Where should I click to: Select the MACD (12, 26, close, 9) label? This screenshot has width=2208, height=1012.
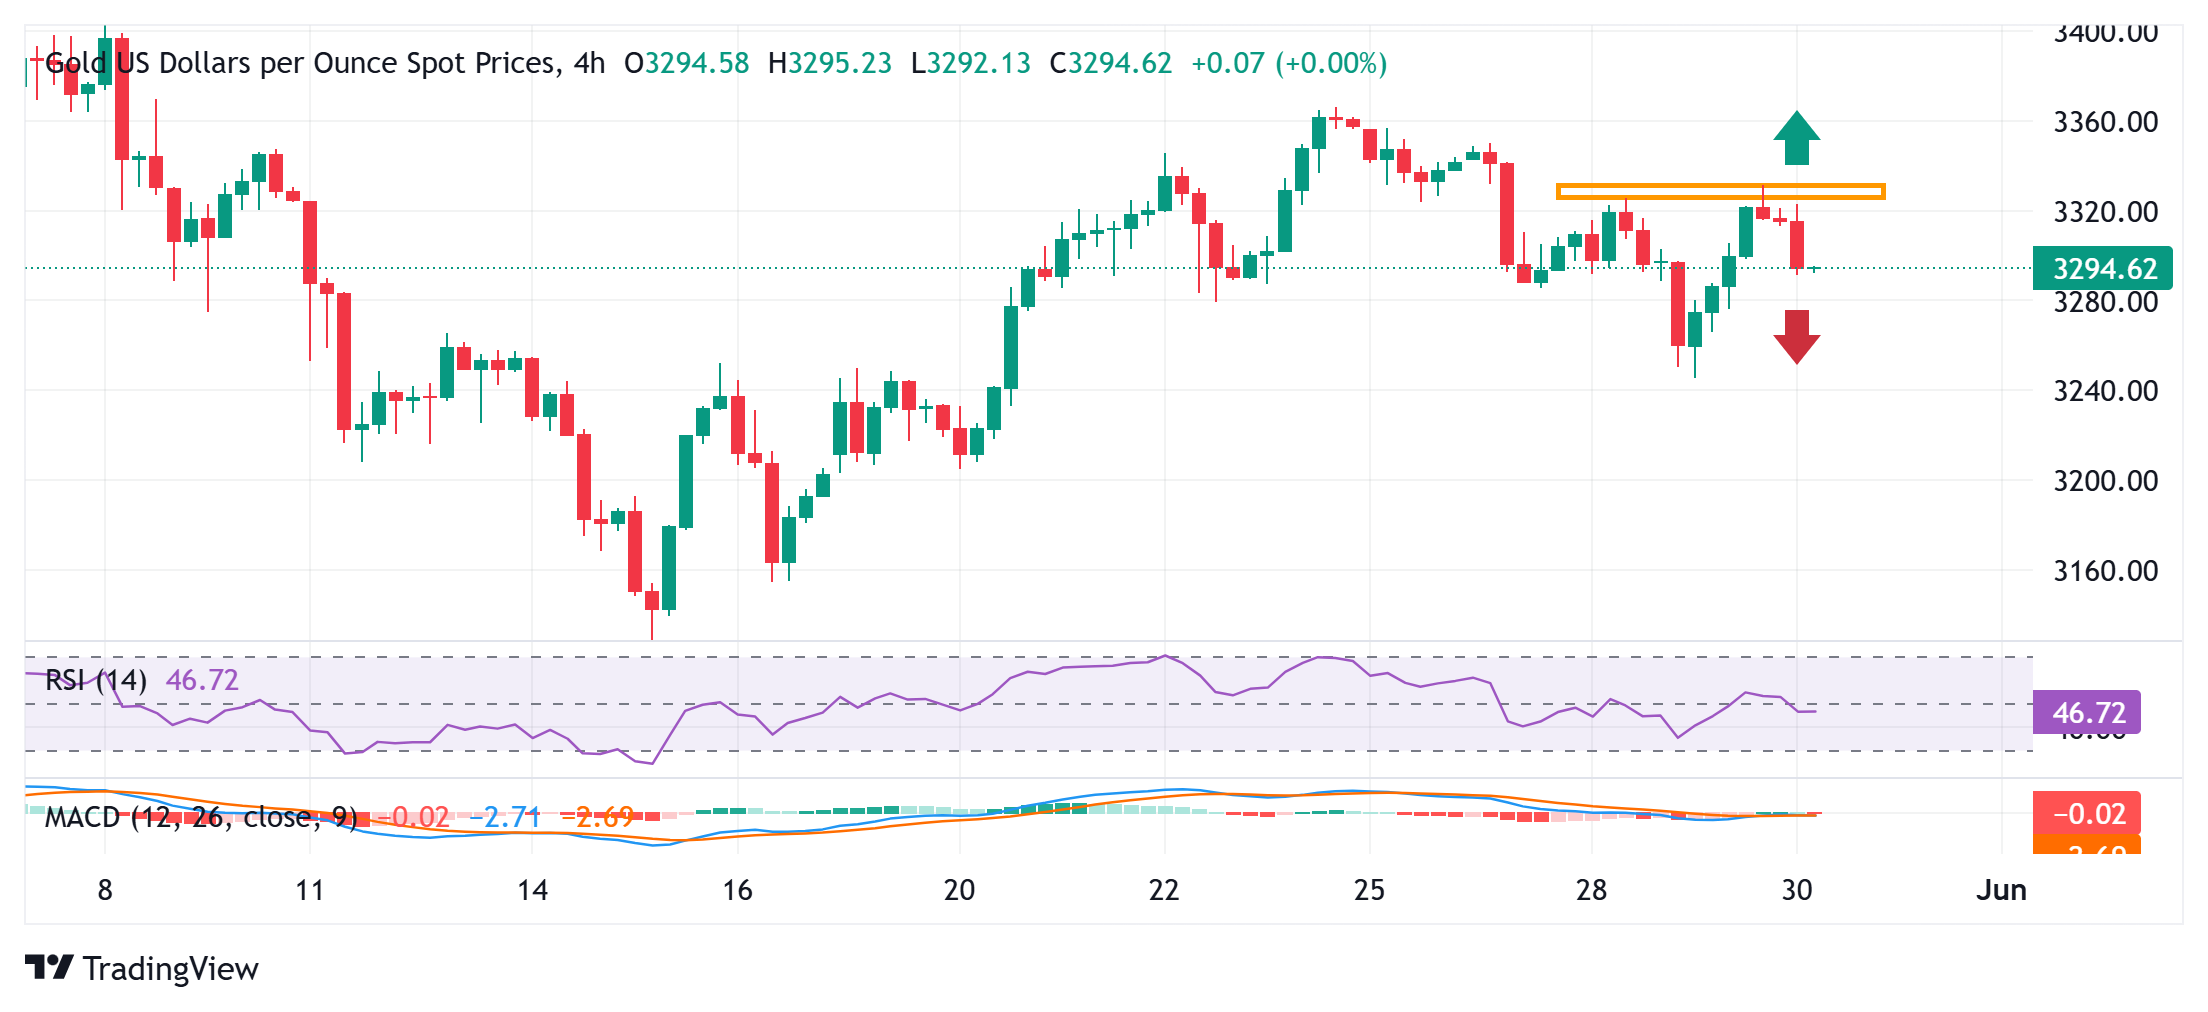(x=200, y=817)
